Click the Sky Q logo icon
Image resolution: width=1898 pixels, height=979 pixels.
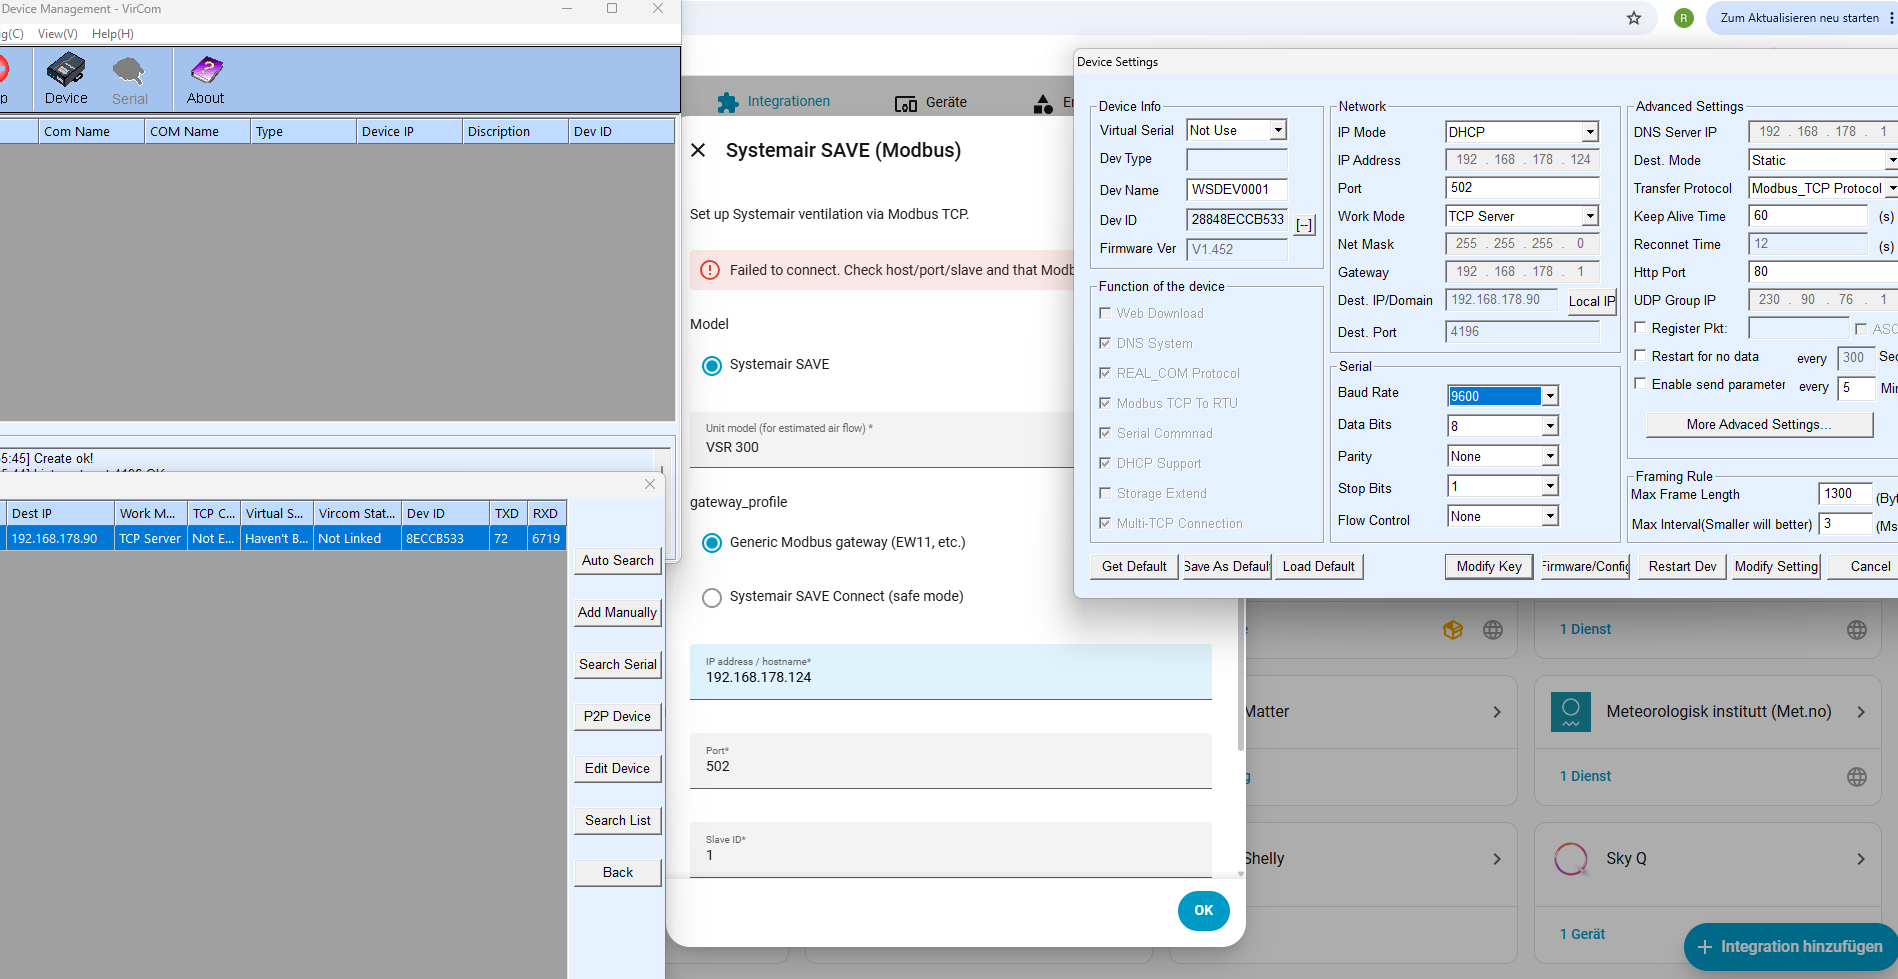pos(1571,859)
